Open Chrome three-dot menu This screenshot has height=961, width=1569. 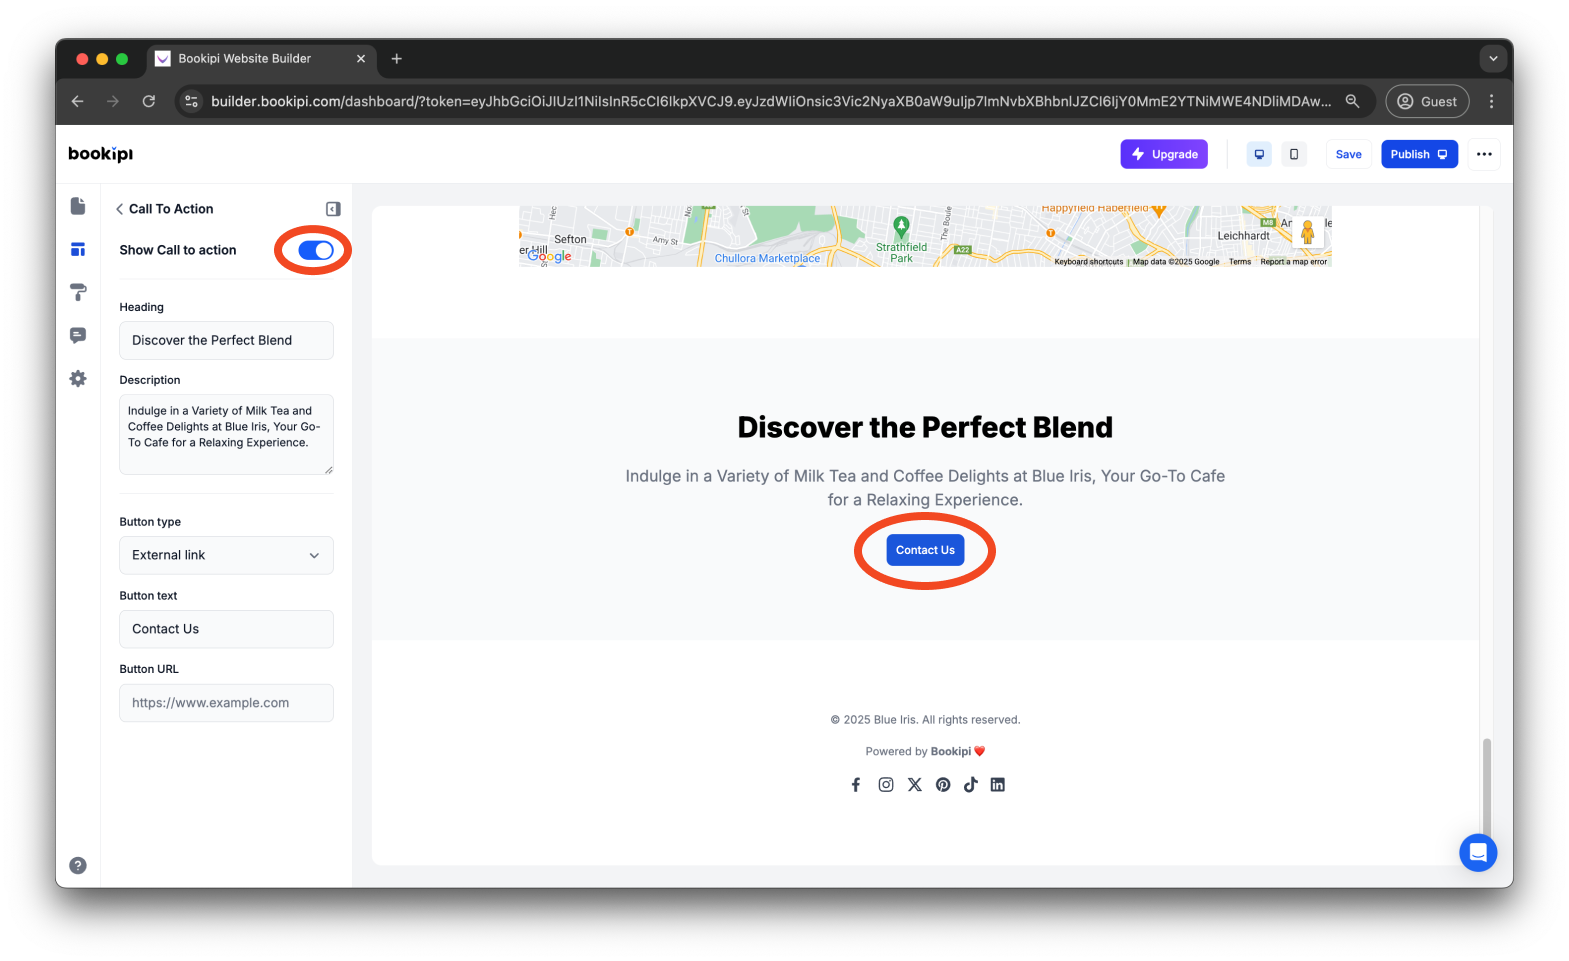click(1491, 101)
